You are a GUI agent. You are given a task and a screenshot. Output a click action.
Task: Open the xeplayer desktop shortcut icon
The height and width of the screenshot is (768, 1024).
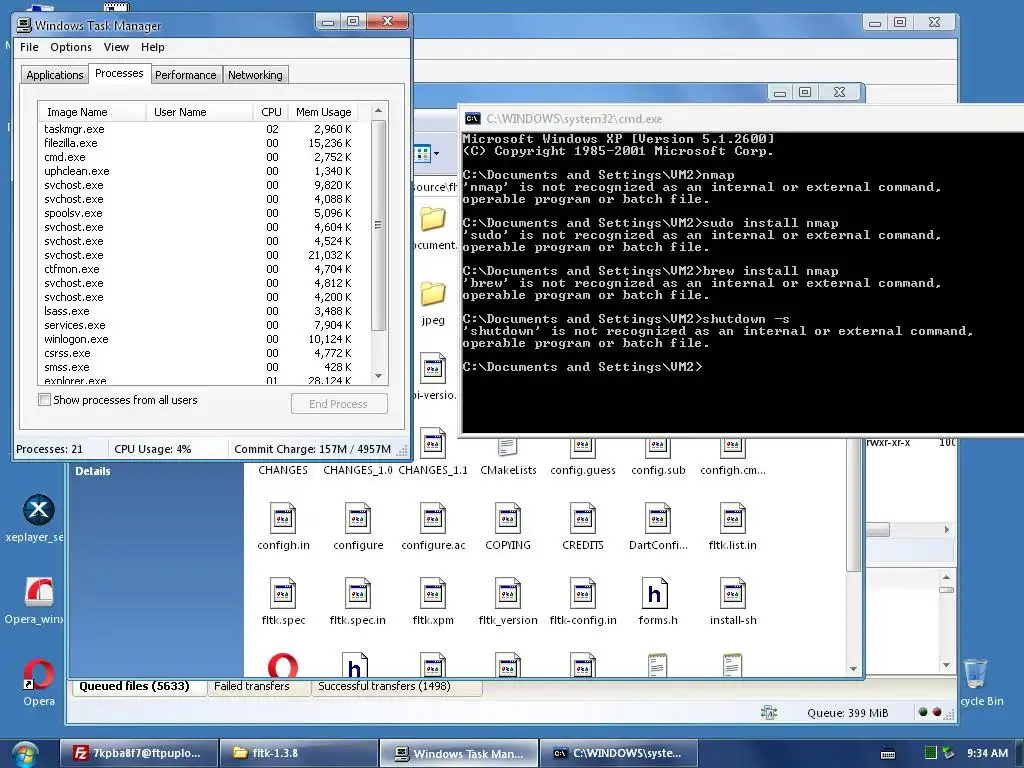pos(39,510)
